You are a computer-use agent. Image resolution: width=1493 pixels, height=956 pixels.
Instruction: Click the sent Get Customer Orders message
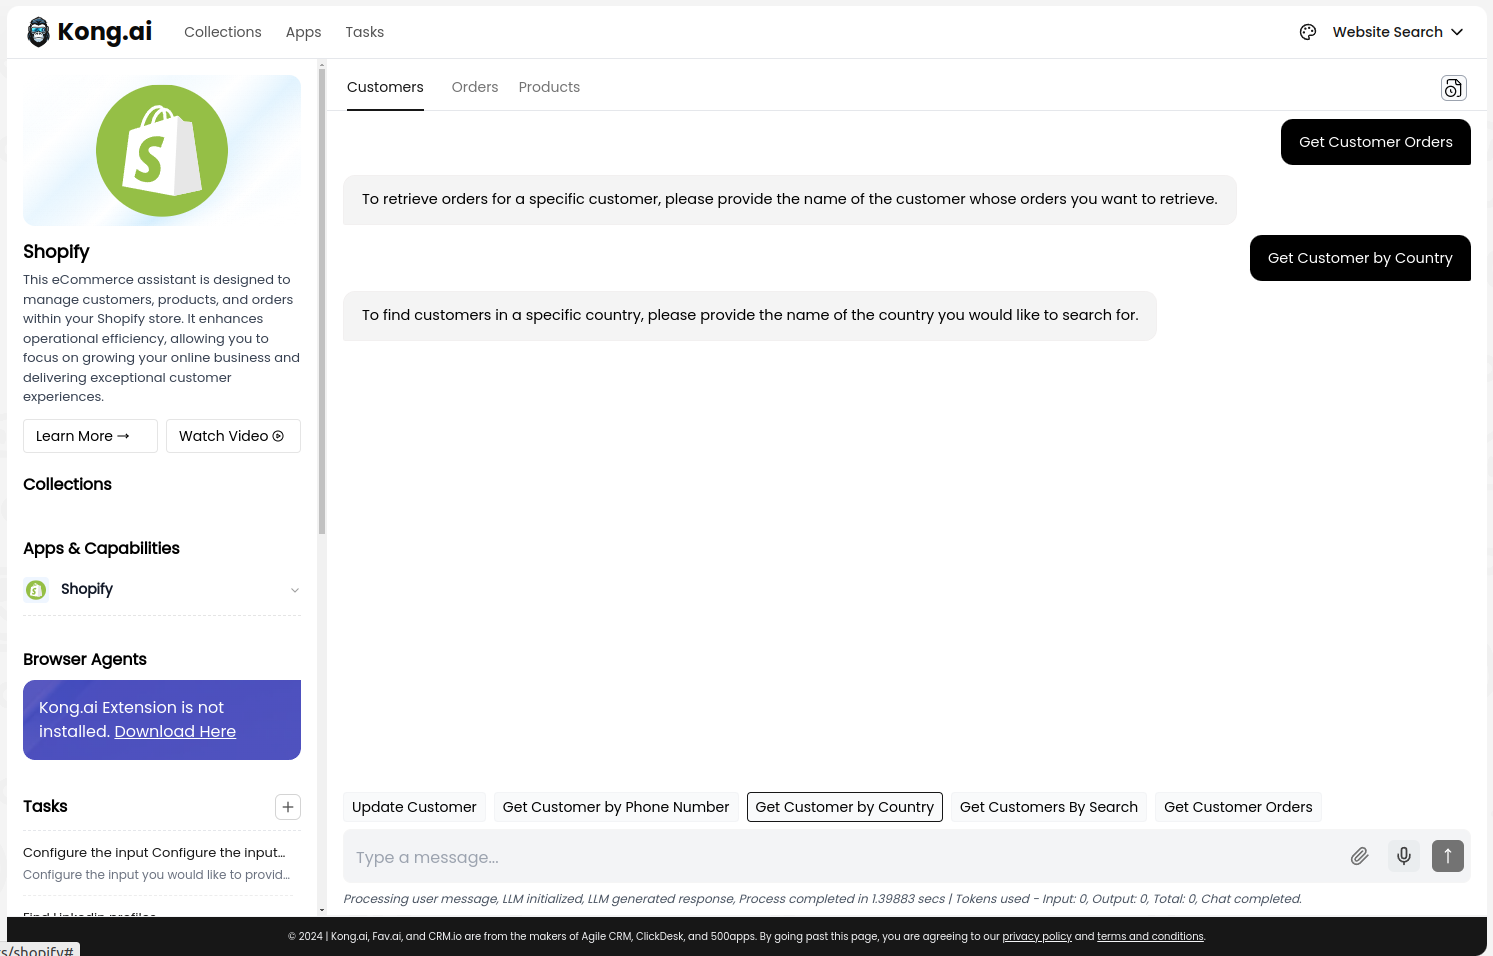pyautogui.click(x=1376, y=142)
